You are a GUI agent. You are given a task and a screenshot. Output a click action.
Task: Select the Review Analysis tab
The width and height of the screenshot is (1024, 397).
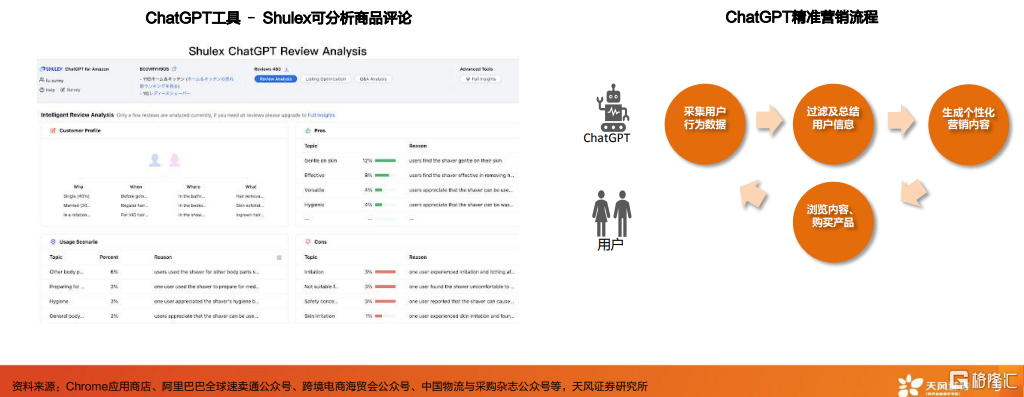(x=276, y=79)
